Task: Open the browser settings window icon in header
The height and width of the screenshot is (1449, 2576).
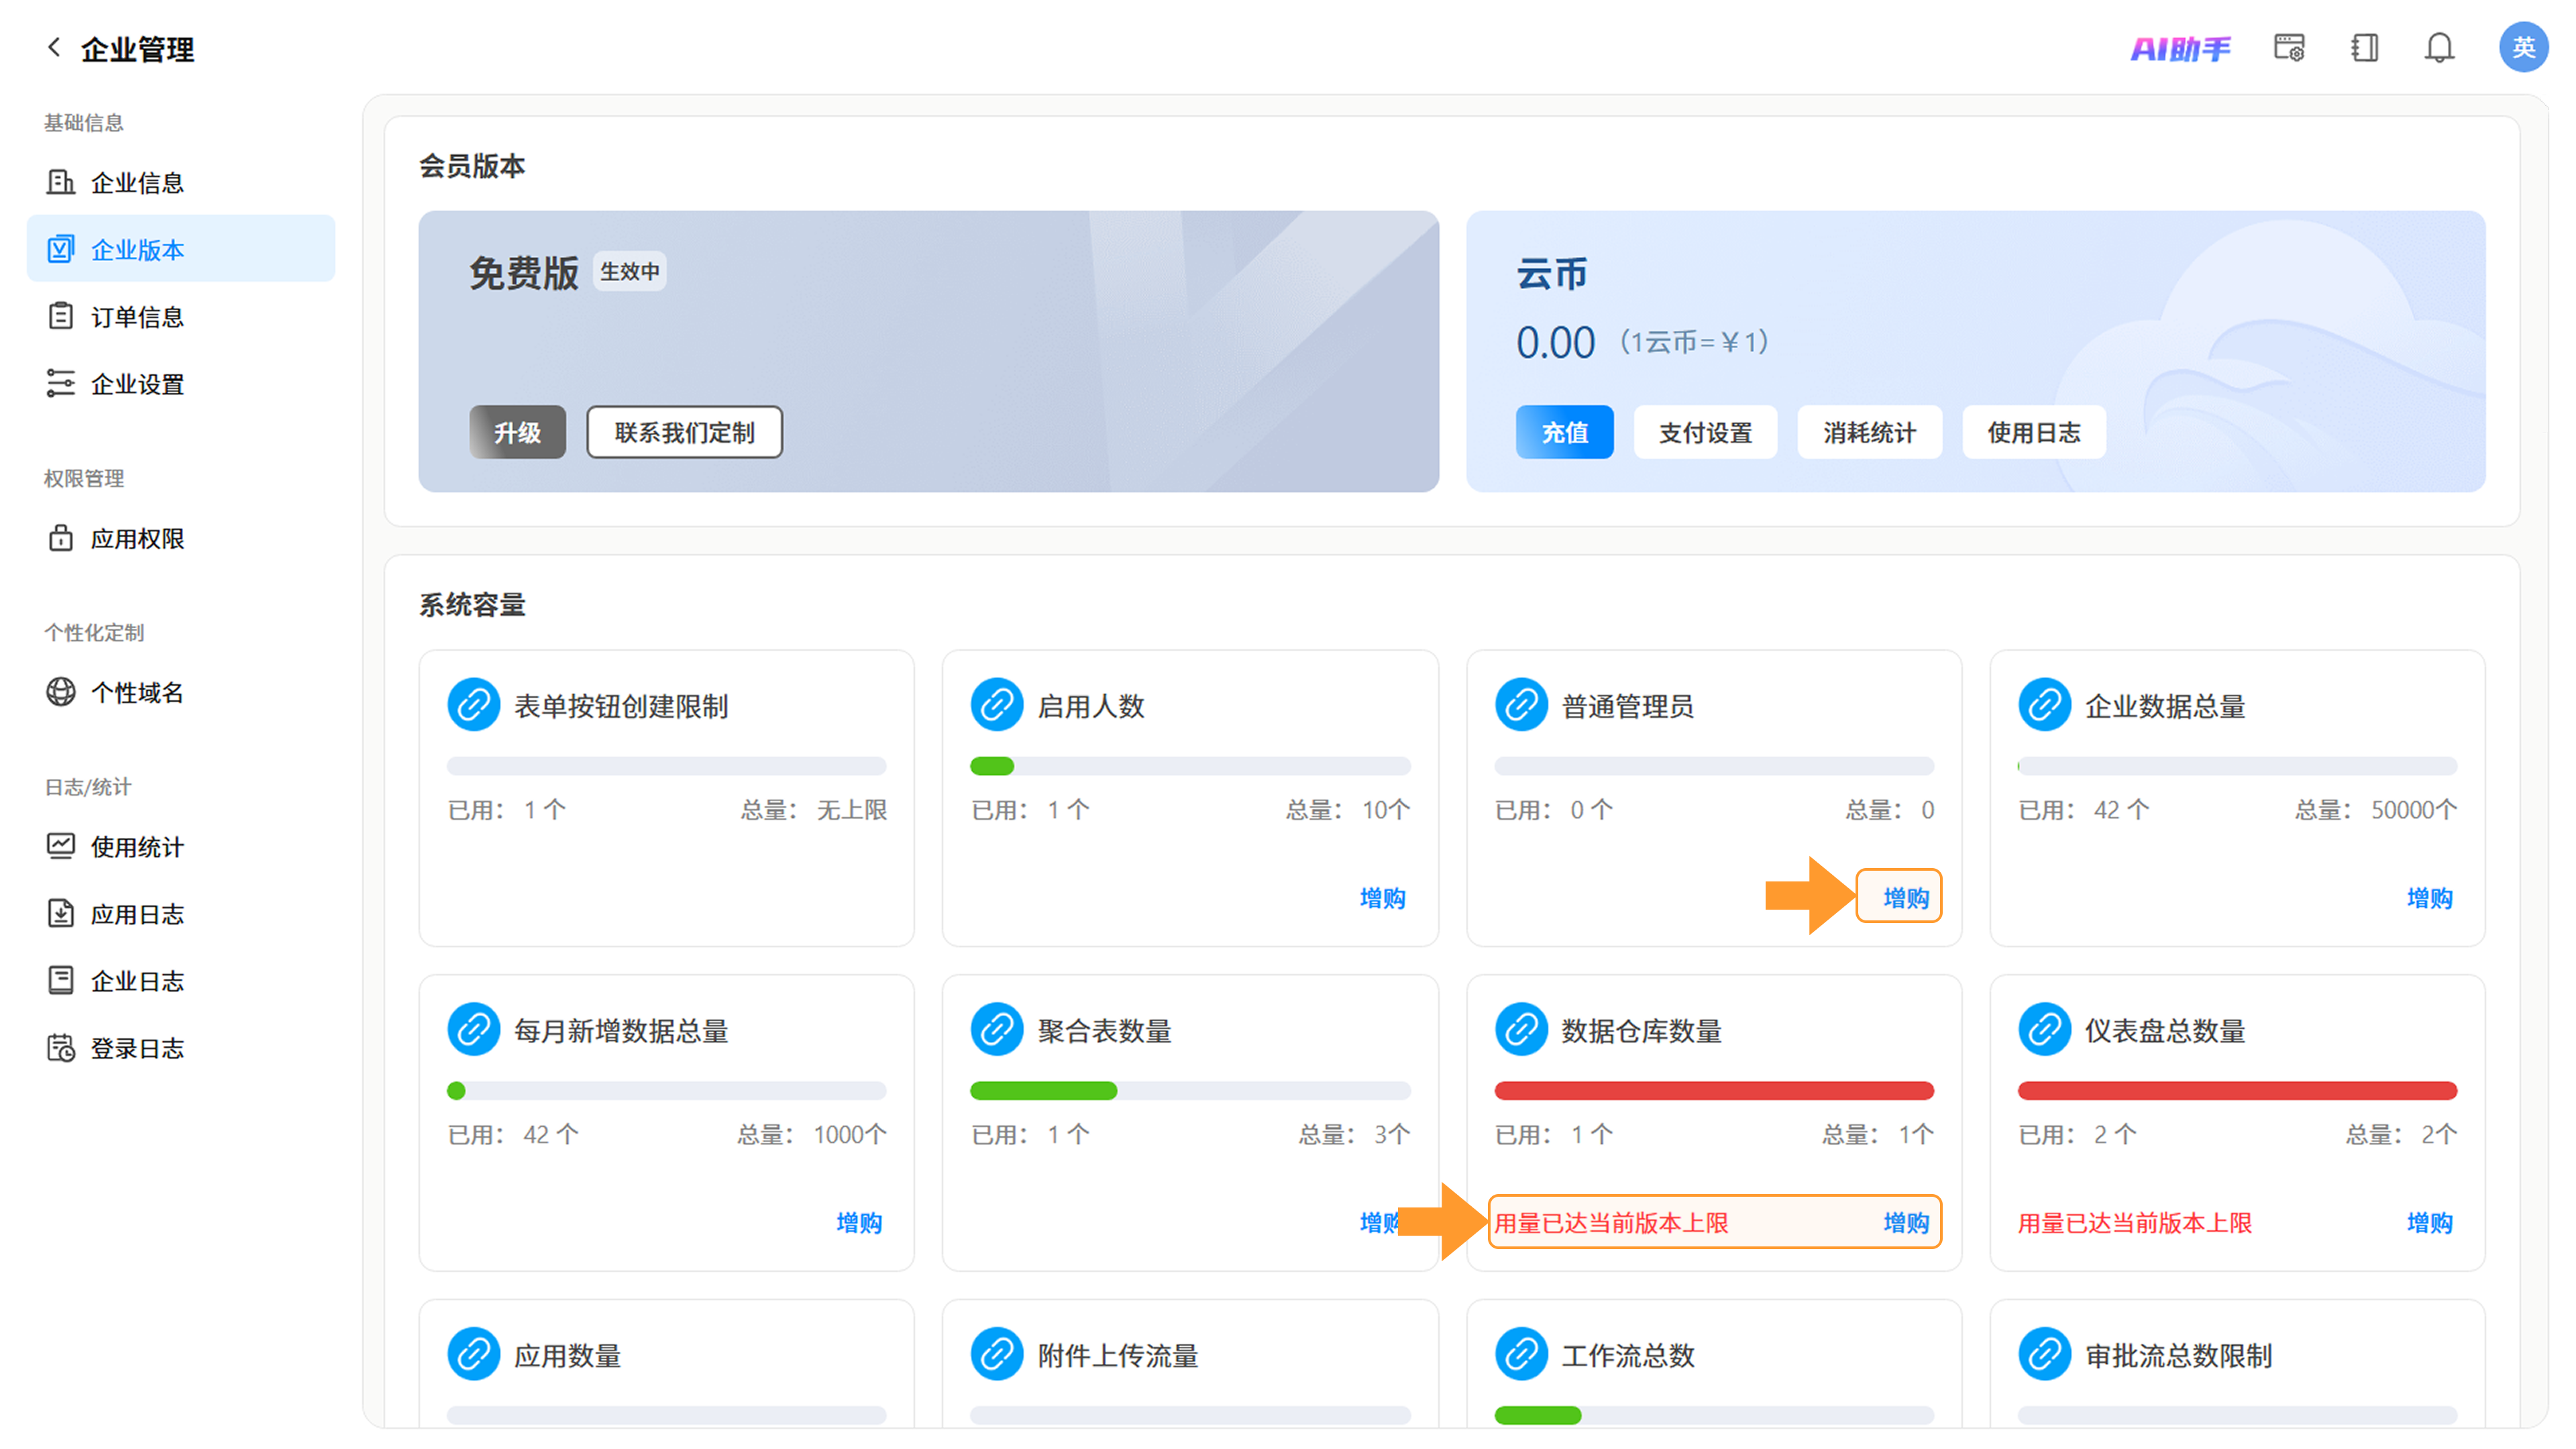Action: [x=2289, y=47]
